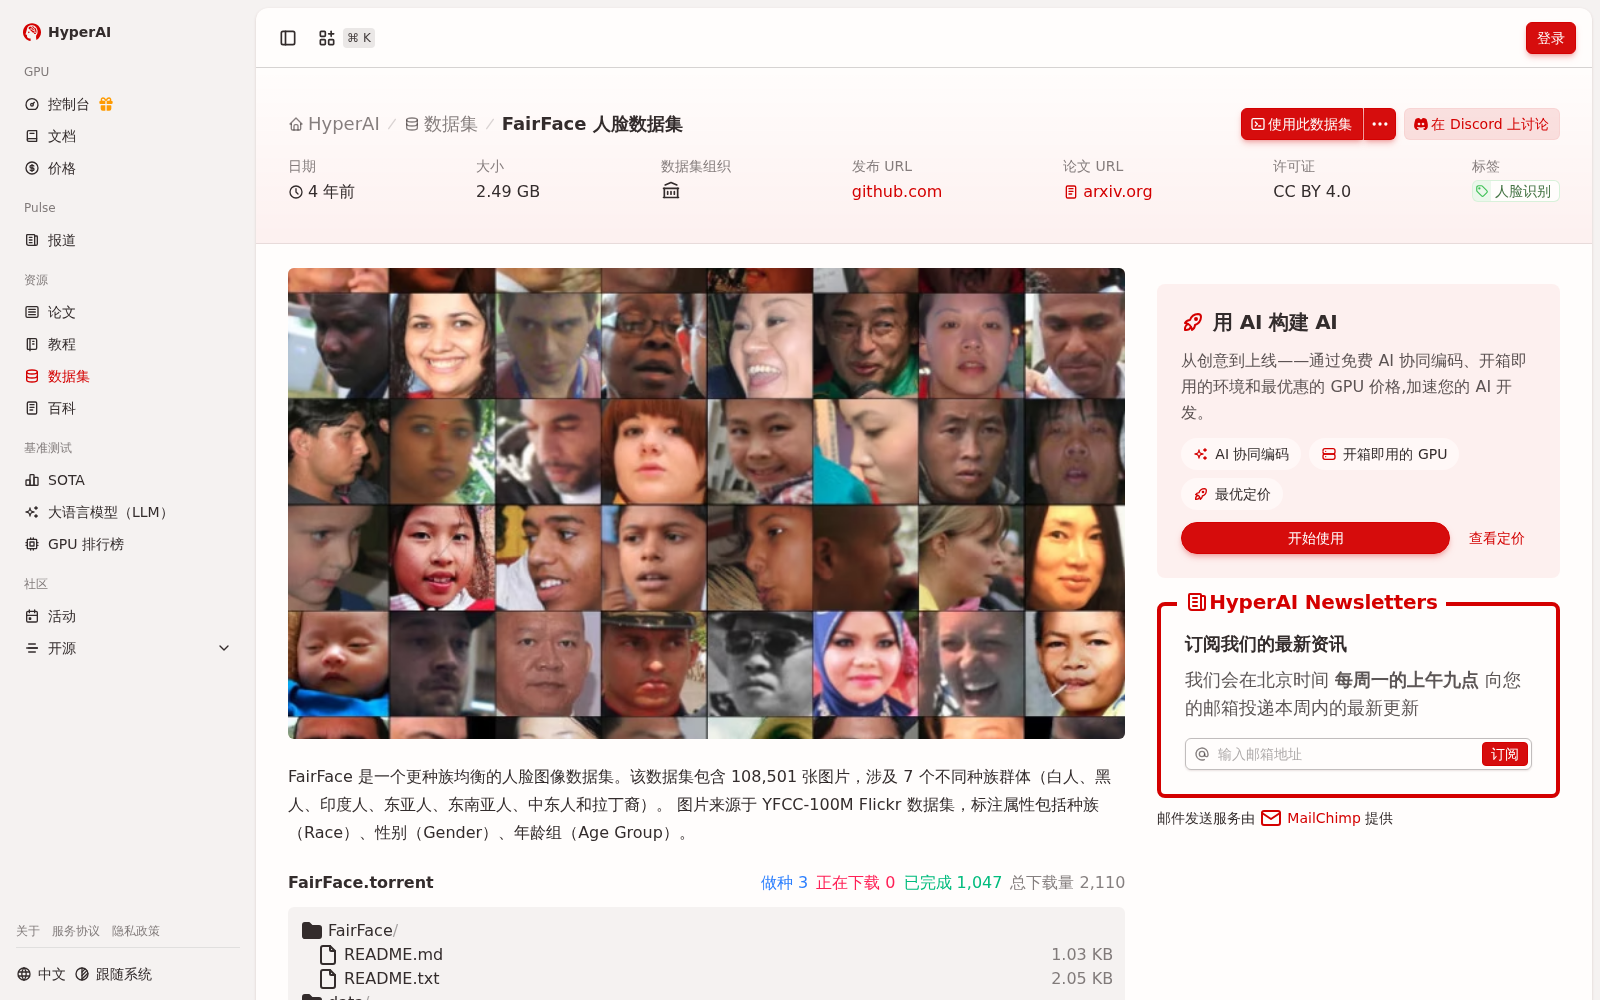Open the 中文 language selector
This screenshot has height=1000, width=1600.
click(x=41, y=974)
